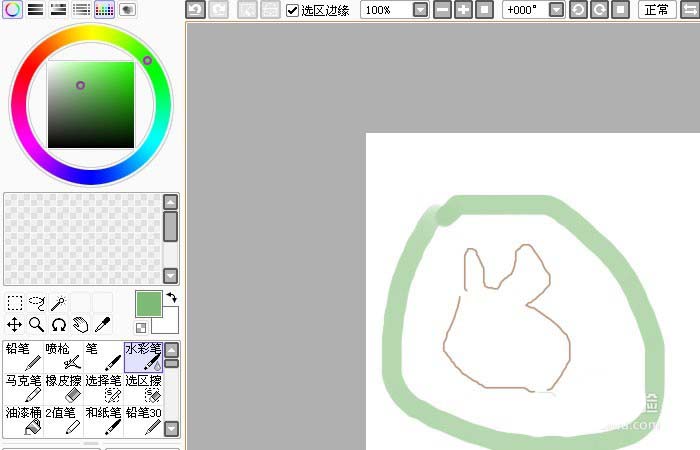Open the +000° rotation angle dropdown
This screenshot has width=700, height=450.
[556, 10]
